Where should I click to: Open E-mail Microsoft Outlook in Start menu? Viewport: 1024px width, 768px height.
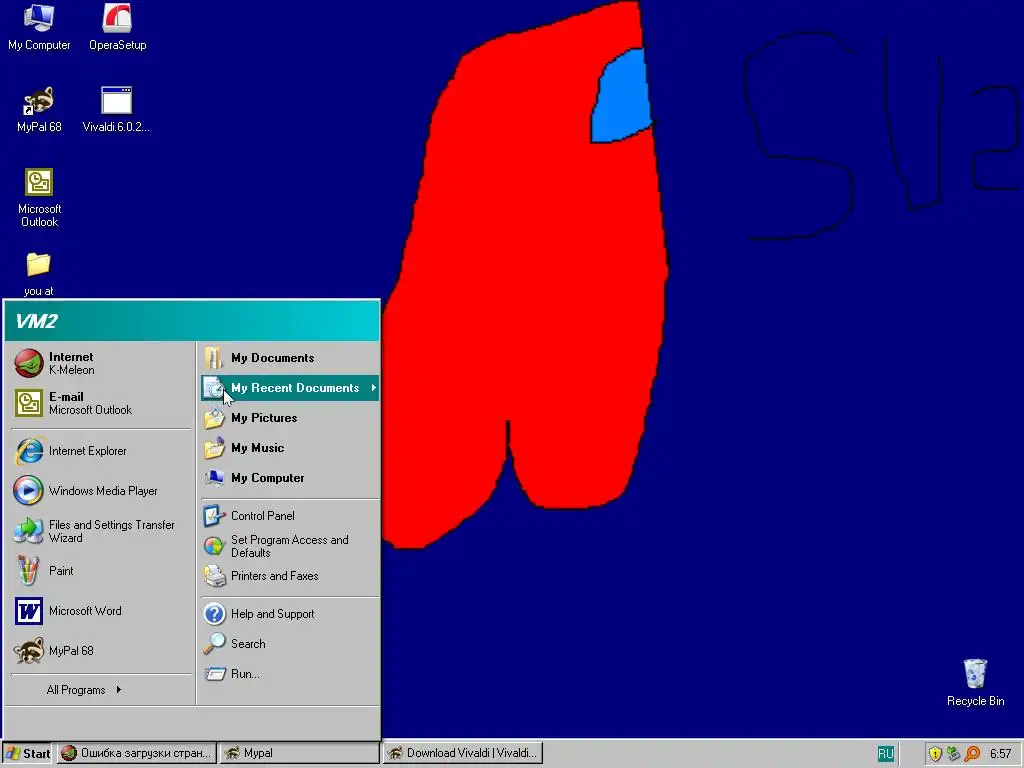point(101,403)
